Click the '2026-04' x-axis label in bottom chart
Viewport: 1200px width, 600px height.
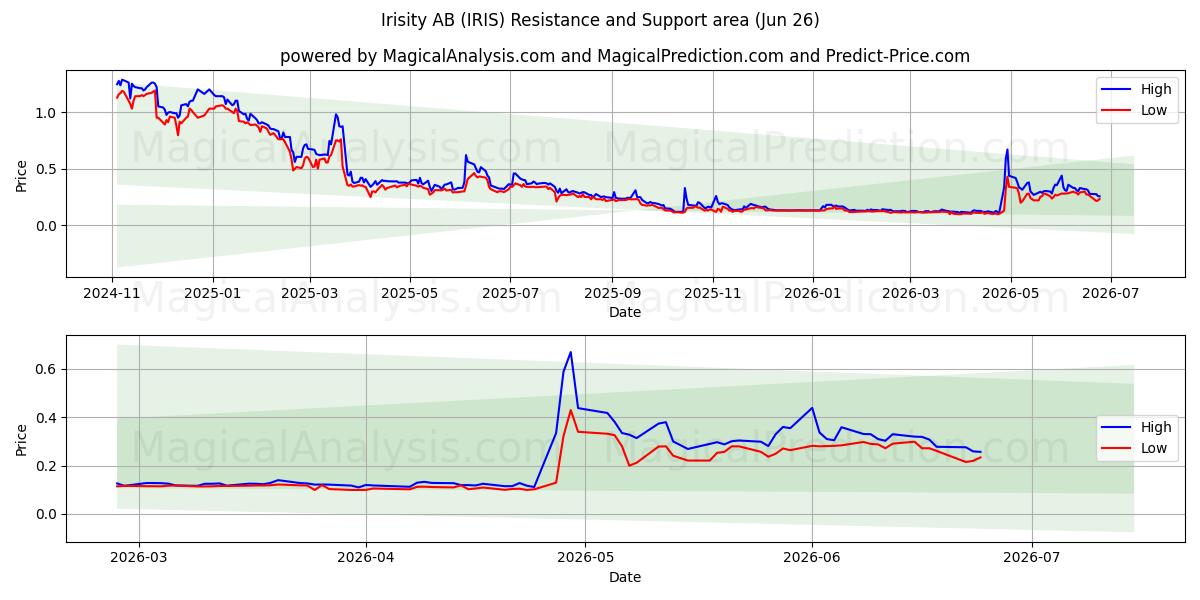[x=366, y=560]
